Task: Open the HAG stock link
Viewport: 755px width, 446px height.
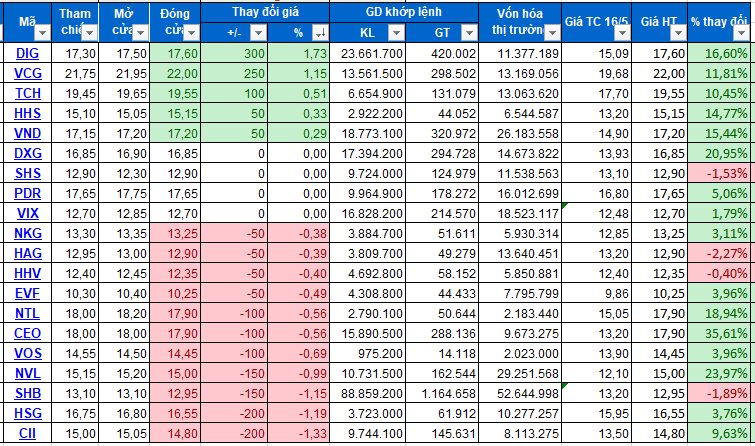Action: coord(27,253)
